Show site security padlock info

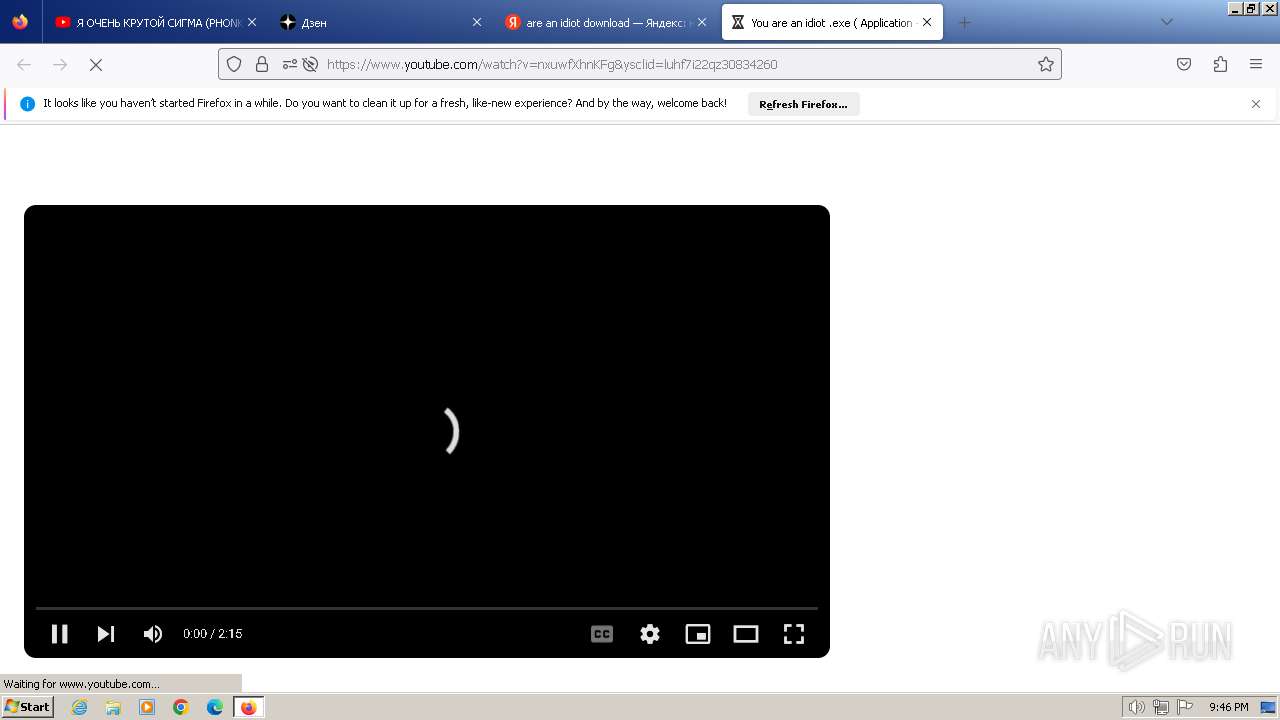click(262, 64)
